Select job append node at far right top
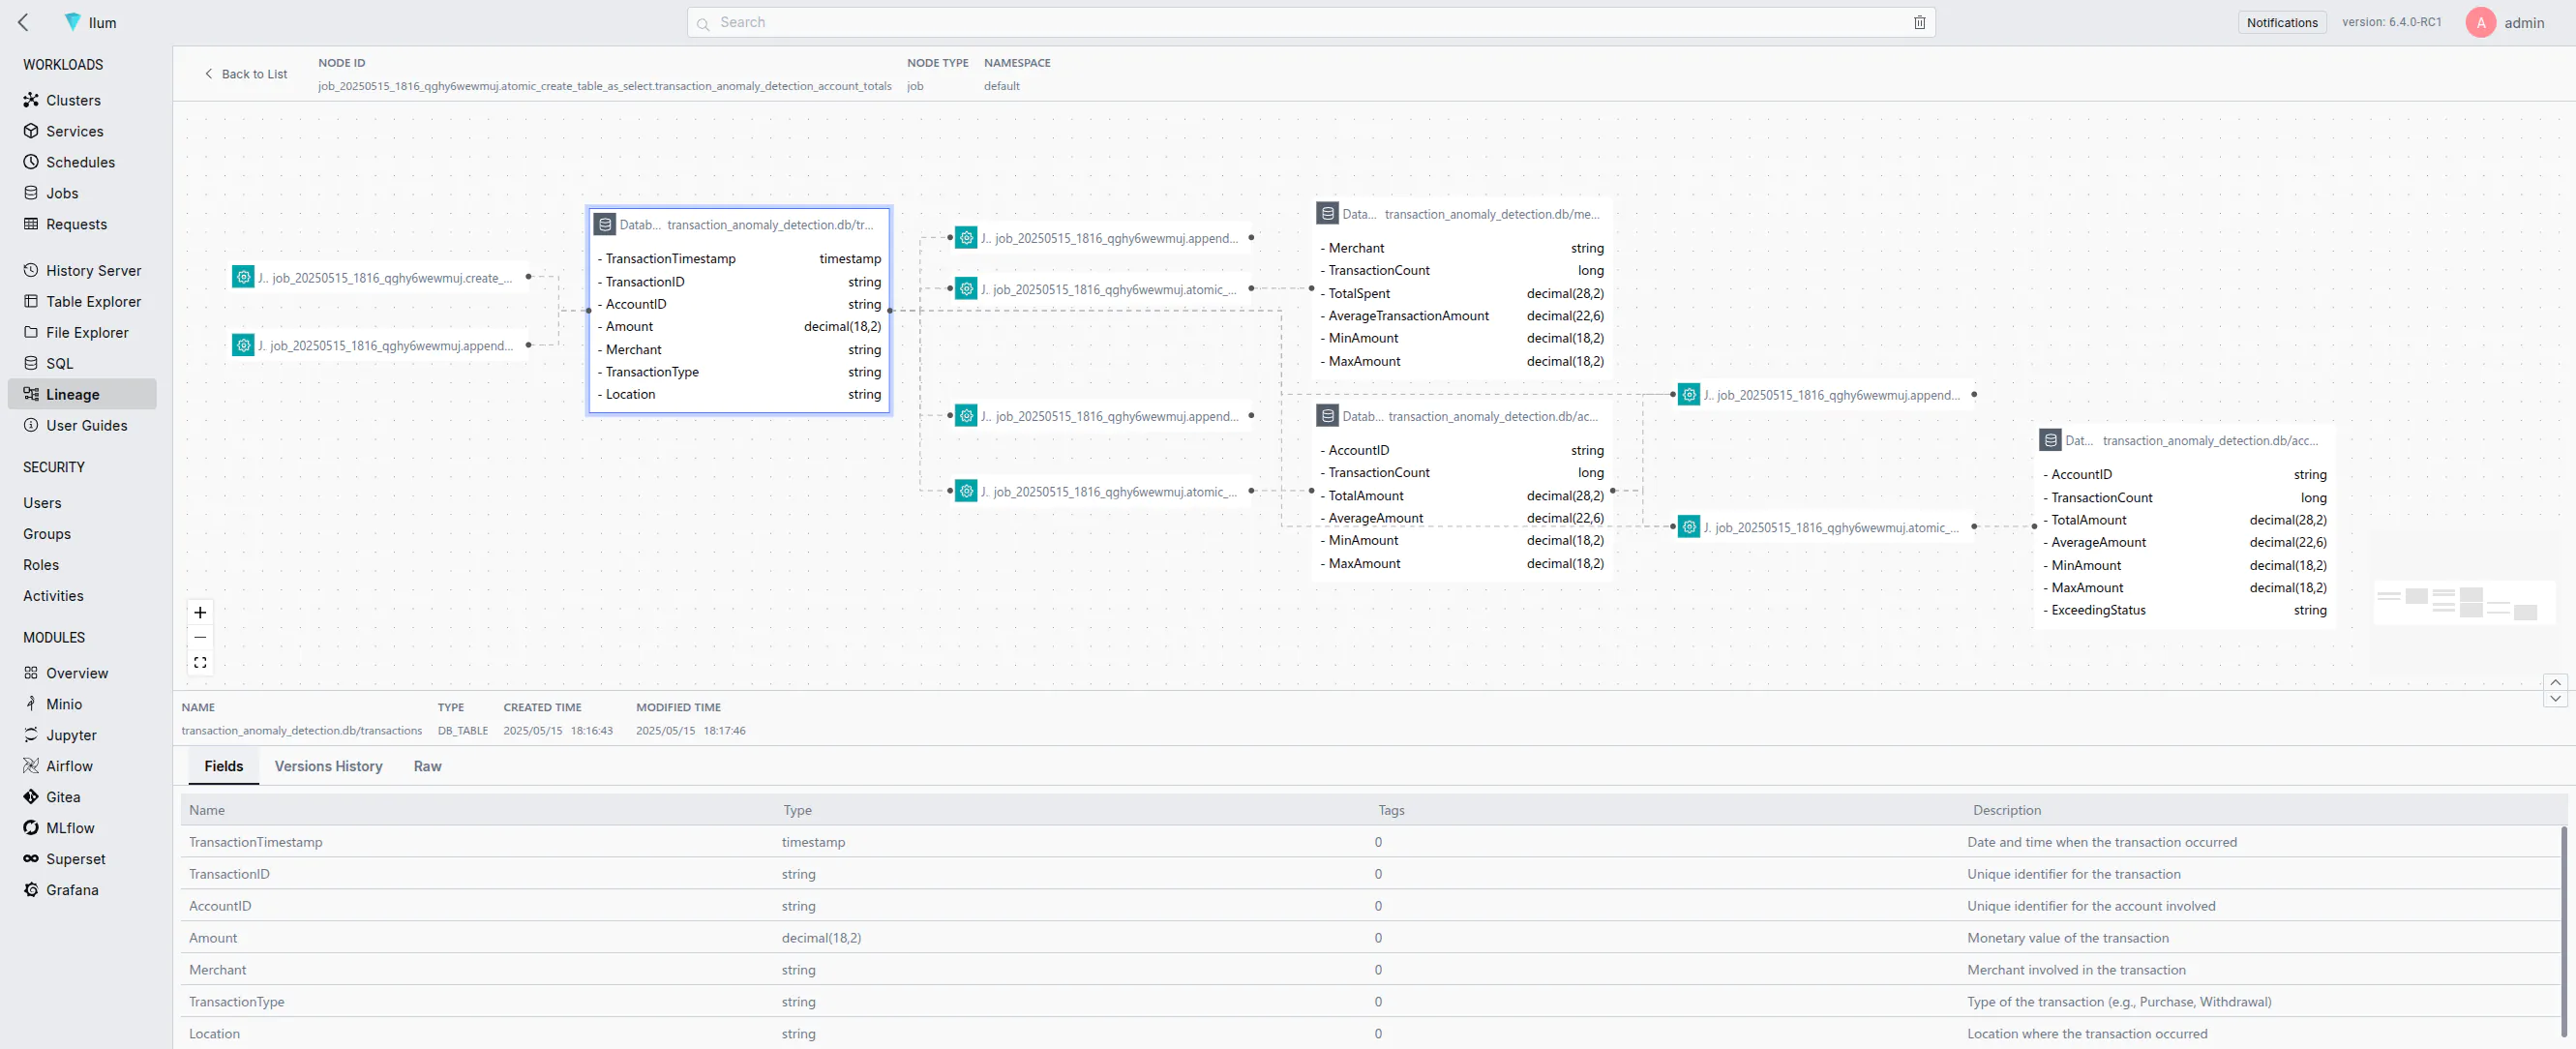2576x1049 pixels. click(1826, 395)
